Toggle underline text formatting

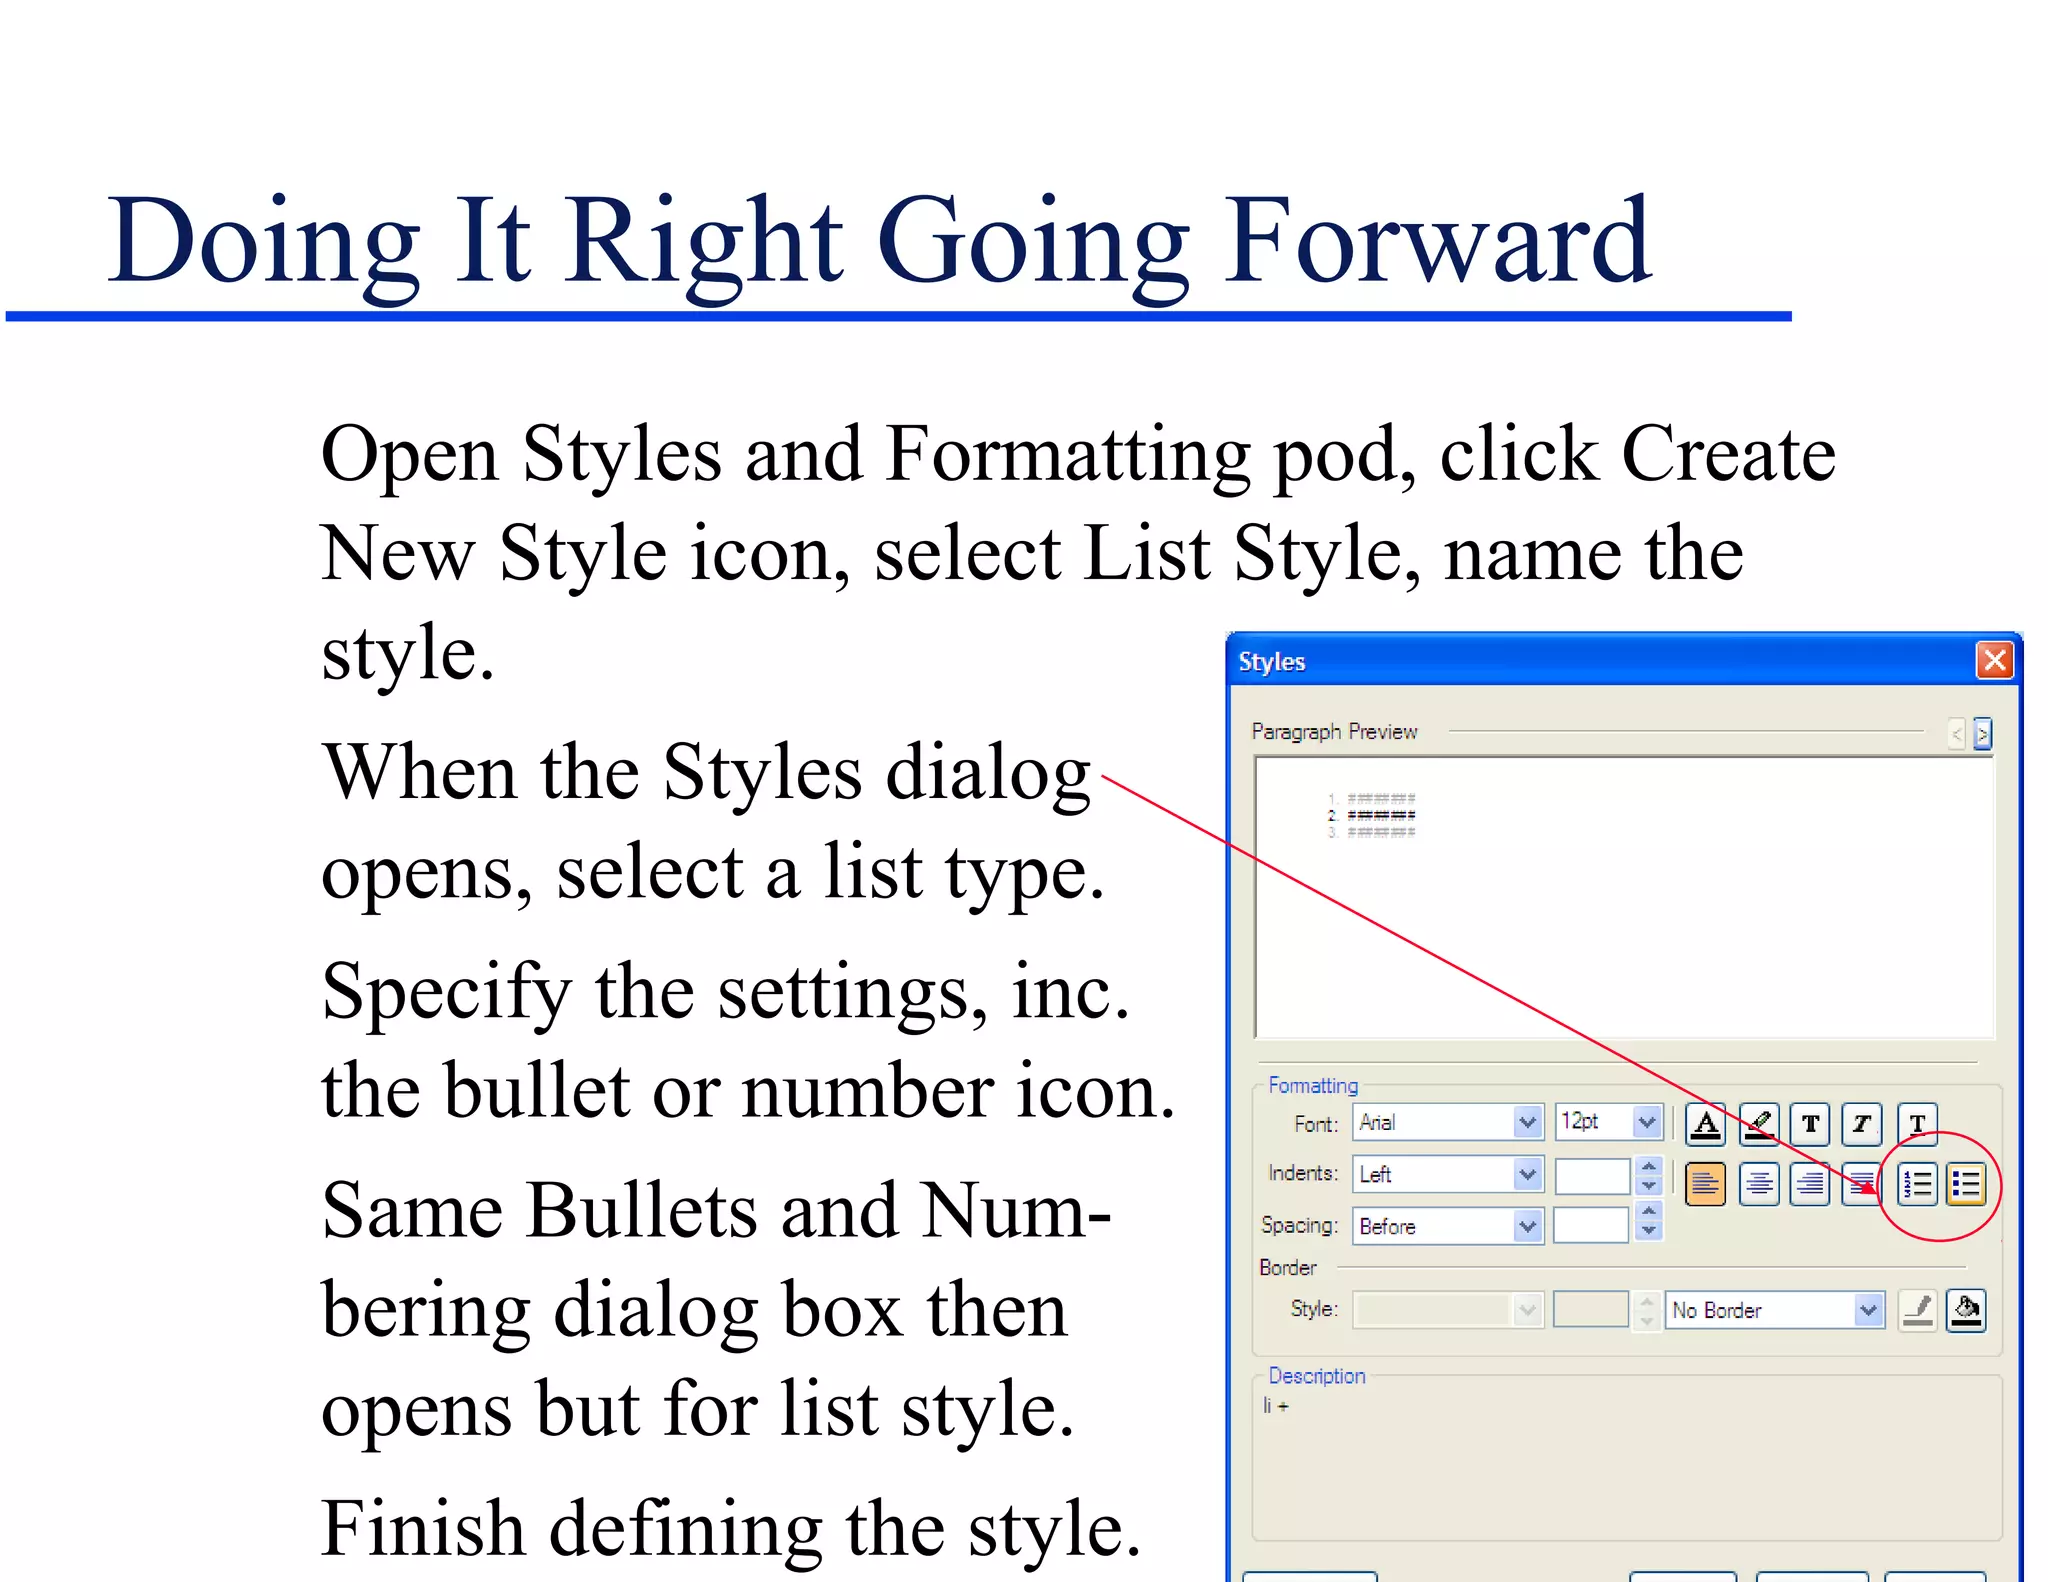(1917, 1124)
